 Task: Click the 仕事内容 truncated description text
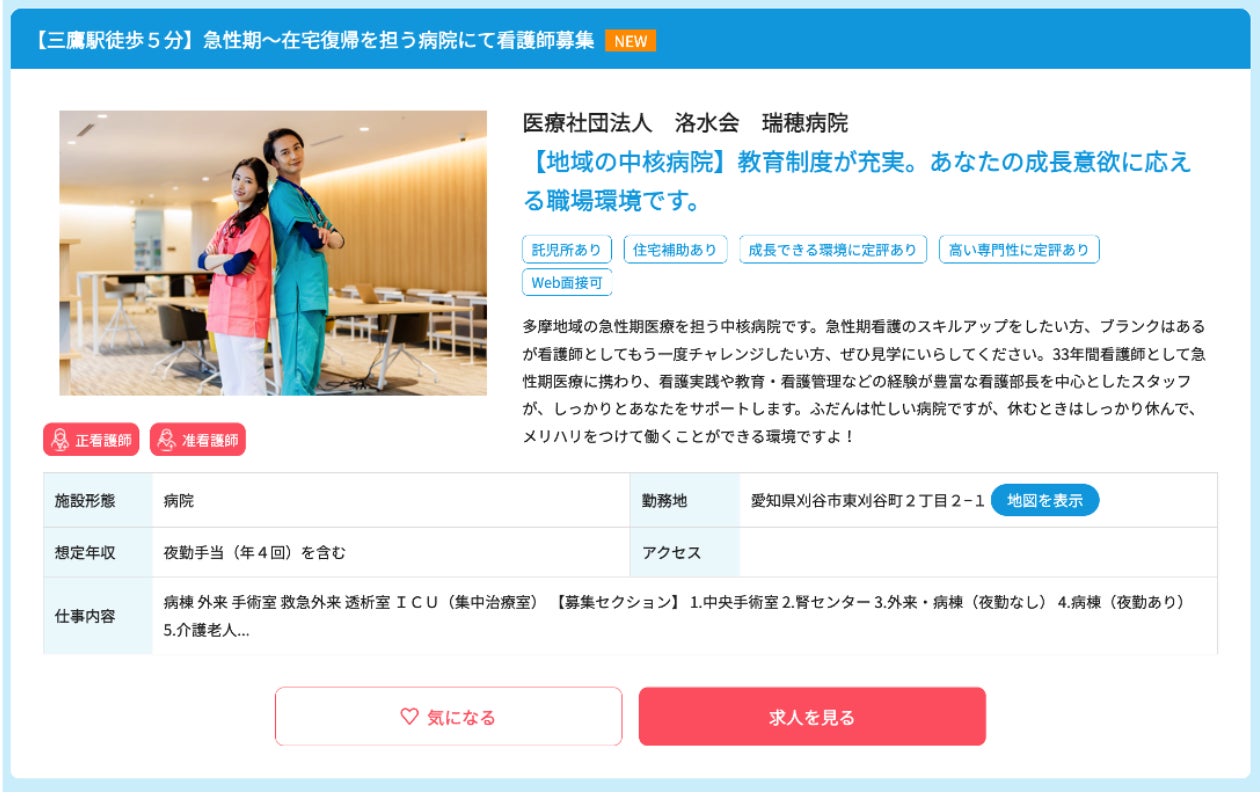tap(674, 616)
